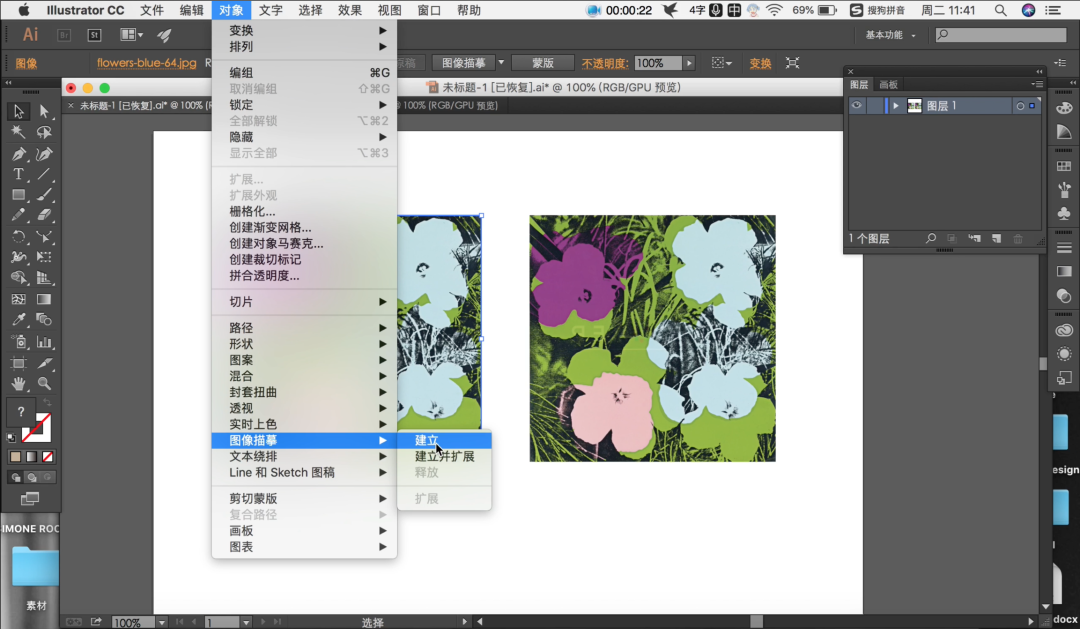Click the 不透明度 link label

(604, 63)
